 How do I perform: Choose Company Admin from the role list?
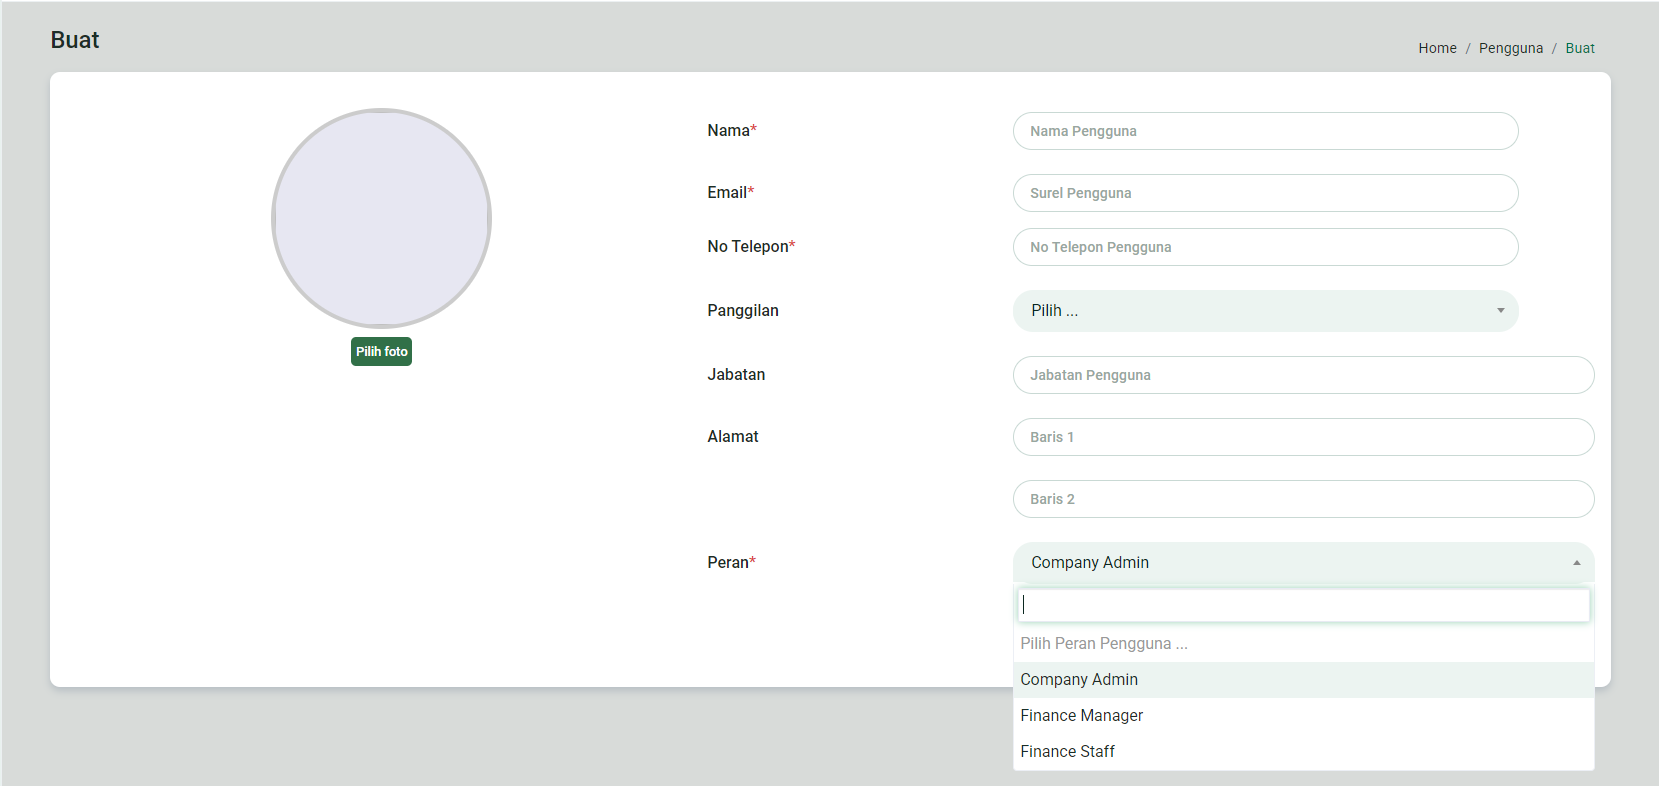click(1079, 680)
